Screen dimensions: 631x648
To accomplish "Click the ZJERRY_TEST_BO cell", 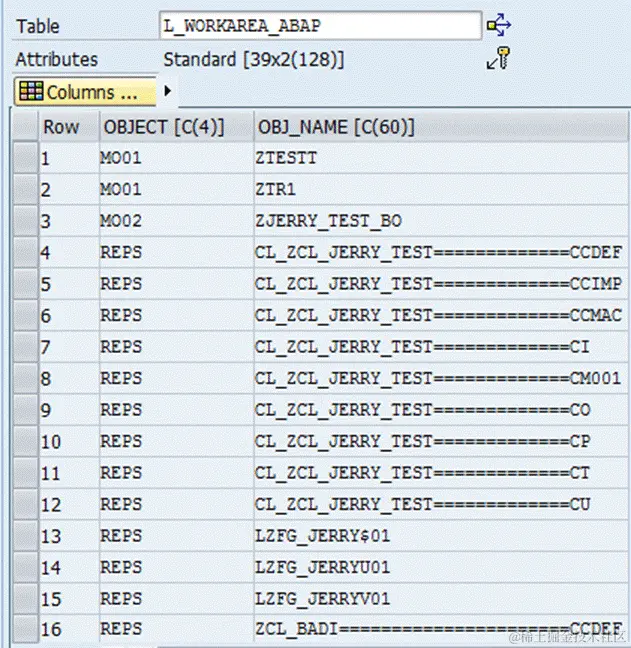I will pos(441,221).
